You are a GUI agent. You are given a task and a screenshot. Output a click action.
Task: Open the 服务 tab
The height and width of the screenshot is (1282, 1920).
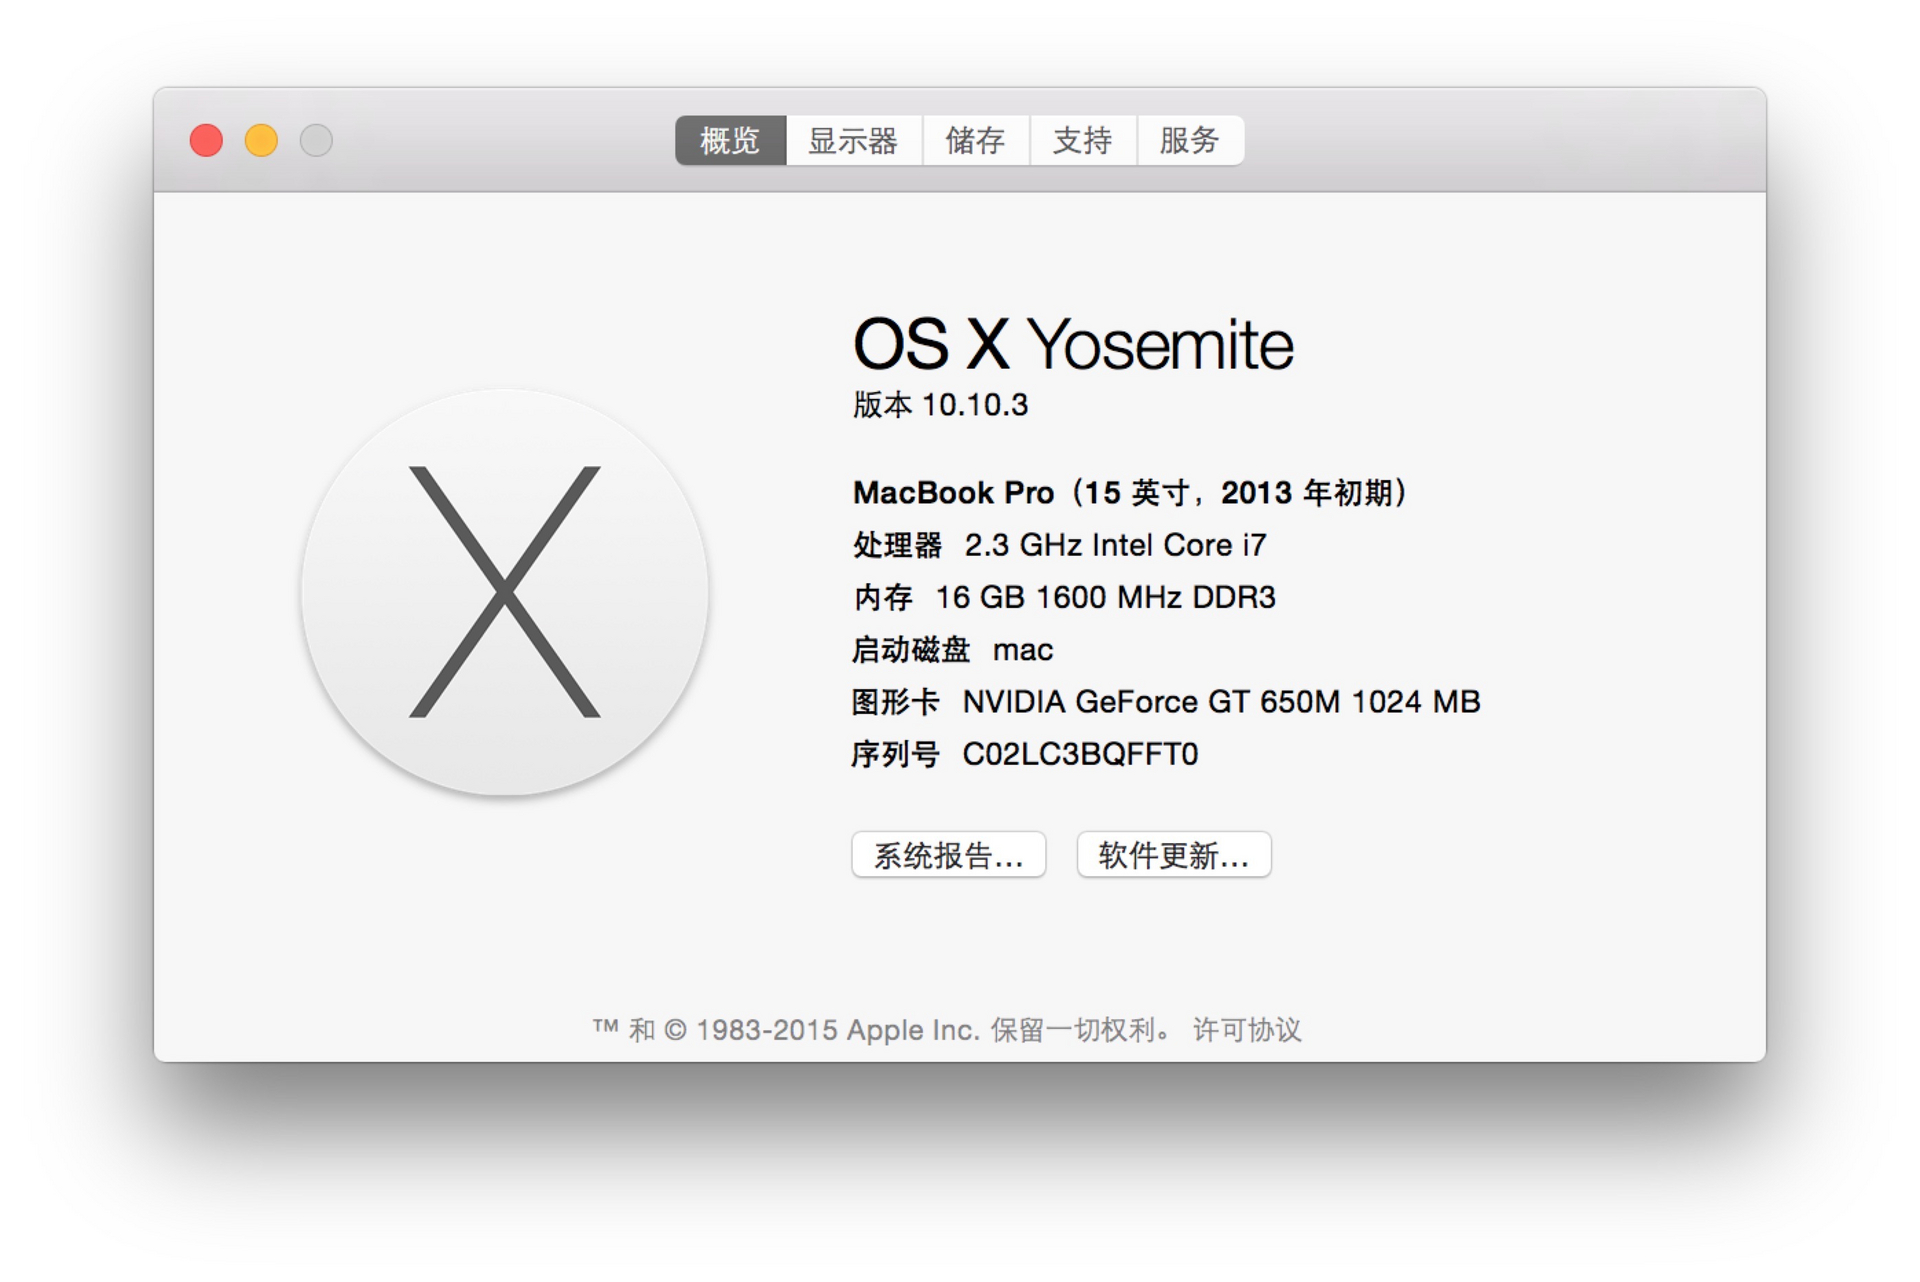tap(1190, 140)
